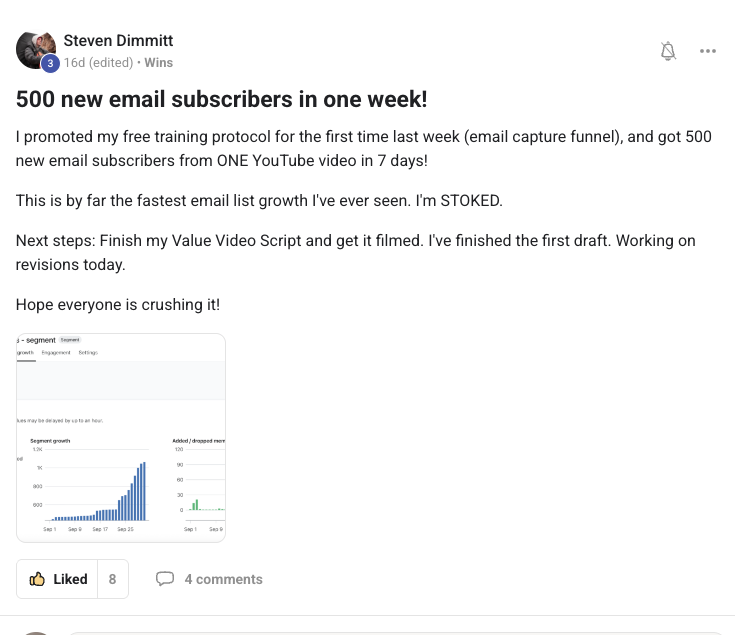Click the Settings tab in the screenshot
735x635 pixels.
coord(88,353)
